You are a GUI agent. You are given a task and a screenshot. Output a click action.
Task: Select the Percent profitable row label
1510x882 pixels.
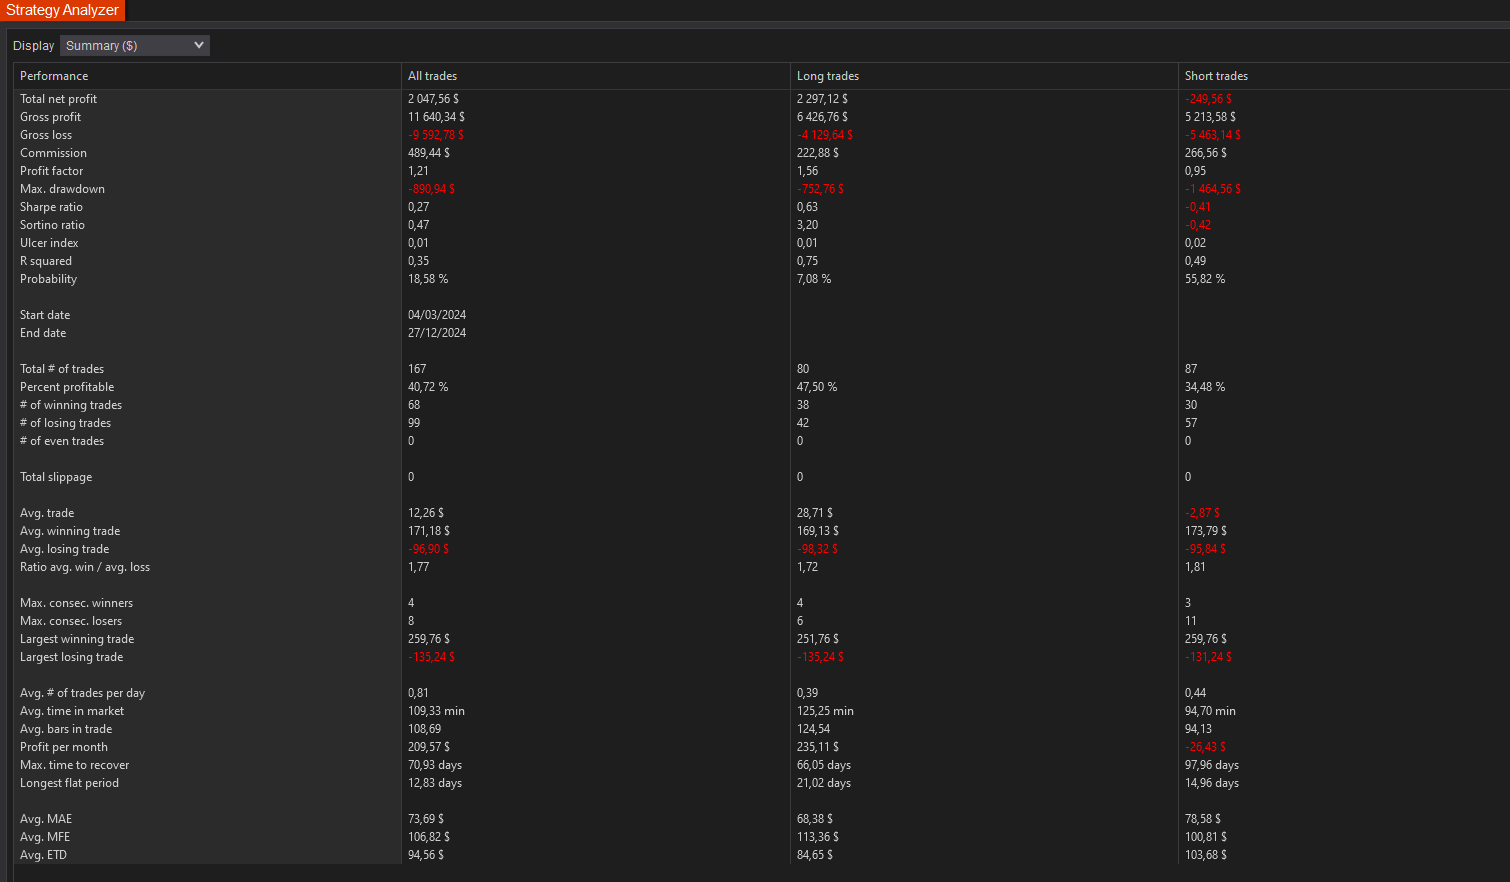click(x=67, y=387)
